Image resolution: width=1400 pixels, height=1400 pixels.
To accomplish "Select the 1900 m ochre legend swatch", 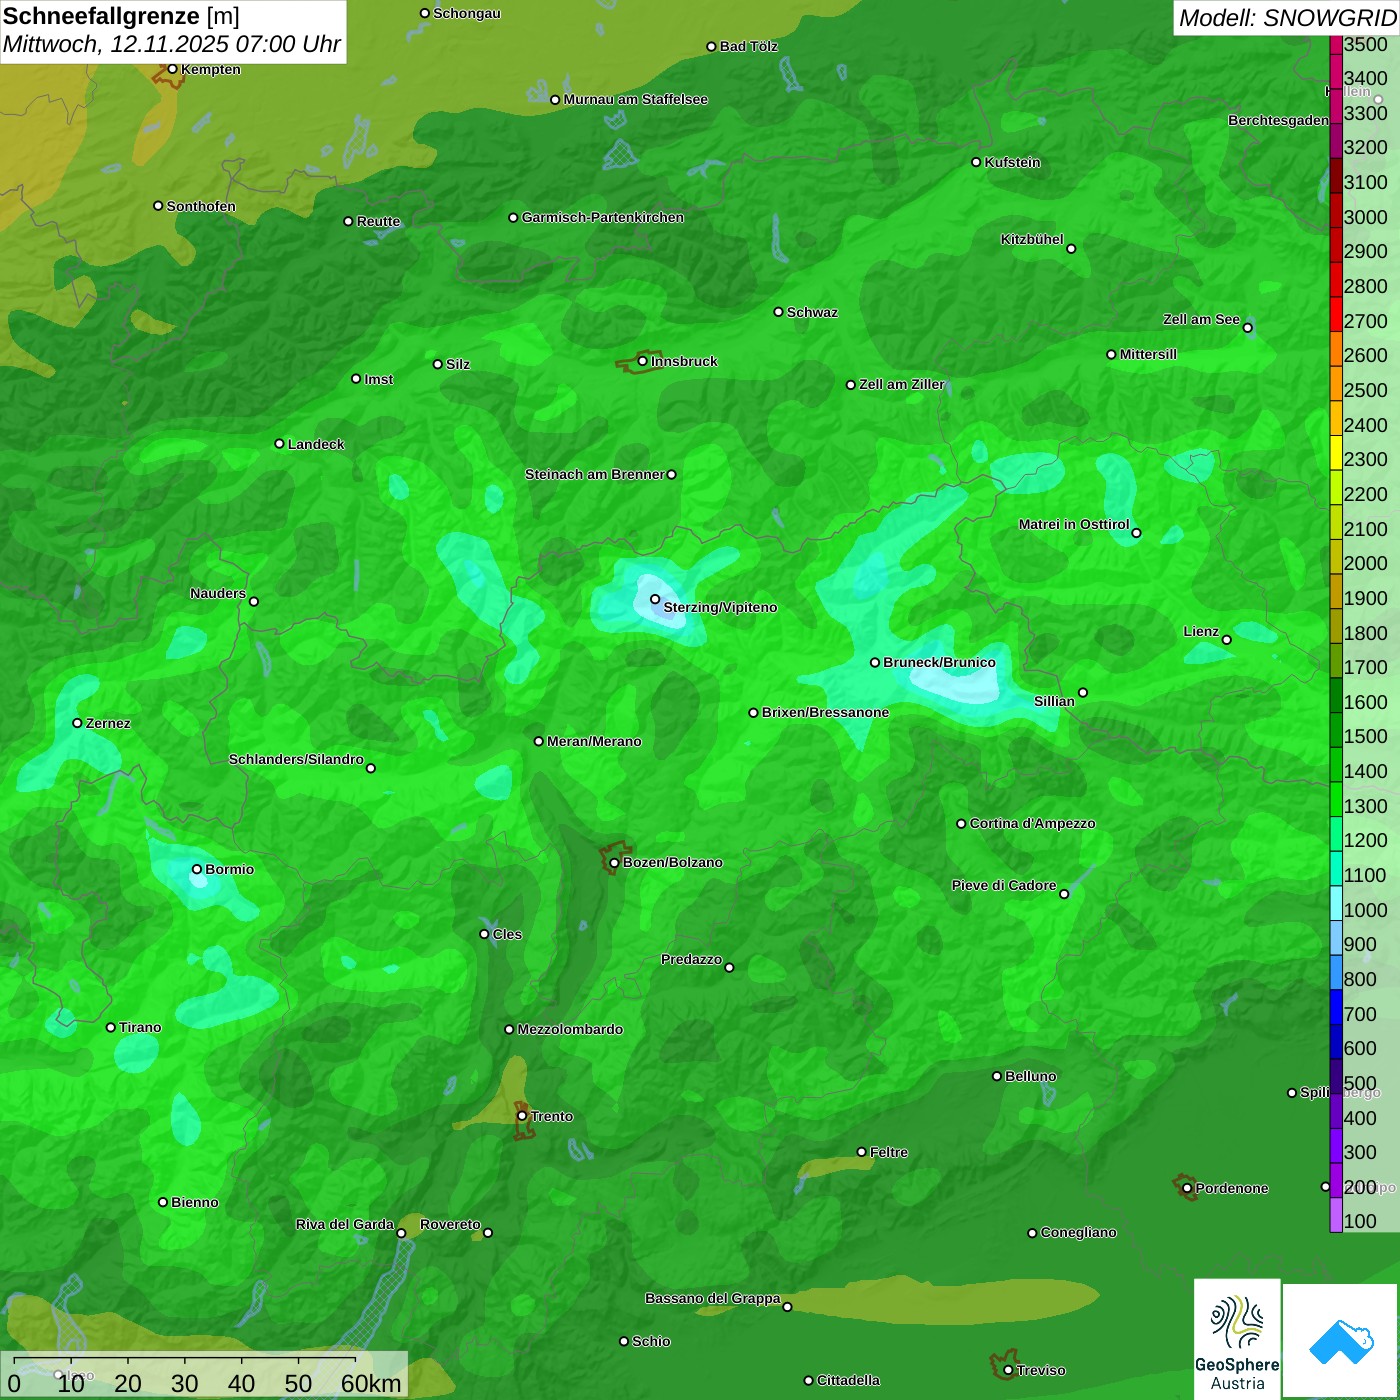I will pos(1336,591).
